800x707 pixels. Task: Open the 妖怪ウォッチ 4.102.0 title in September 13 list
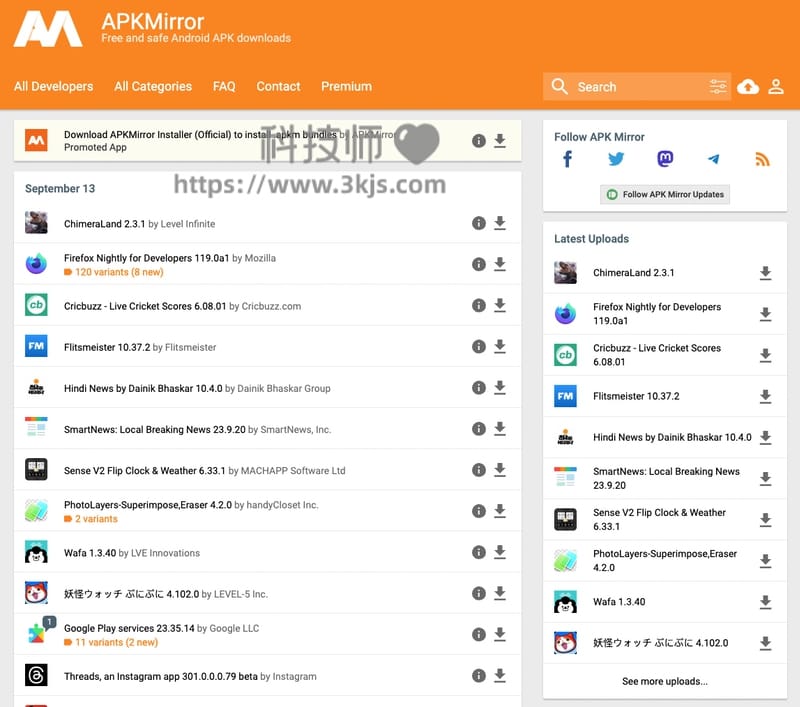(x=132, y=594)
